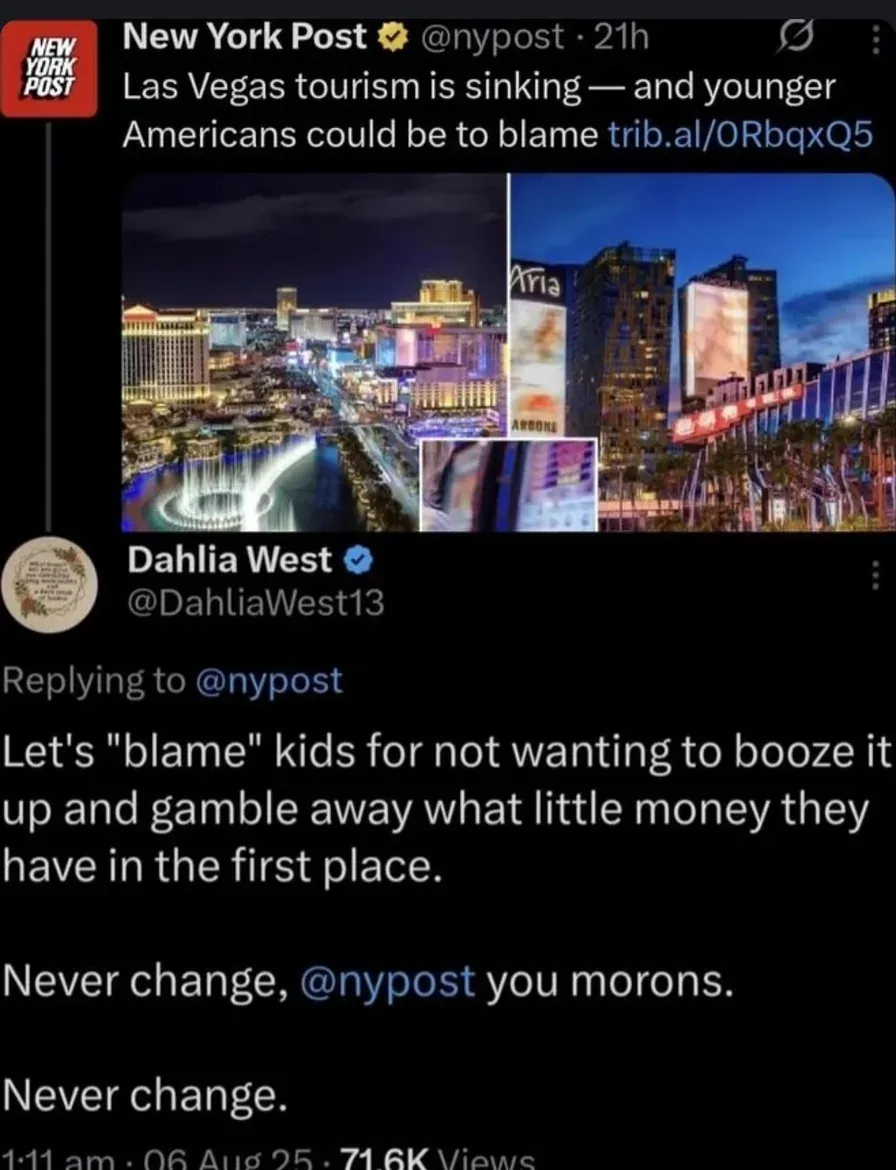The height and width of the screenshot is (1170, 896).
Task: Click the @nypost handle in the tweet header
Action: click(493, 37)
